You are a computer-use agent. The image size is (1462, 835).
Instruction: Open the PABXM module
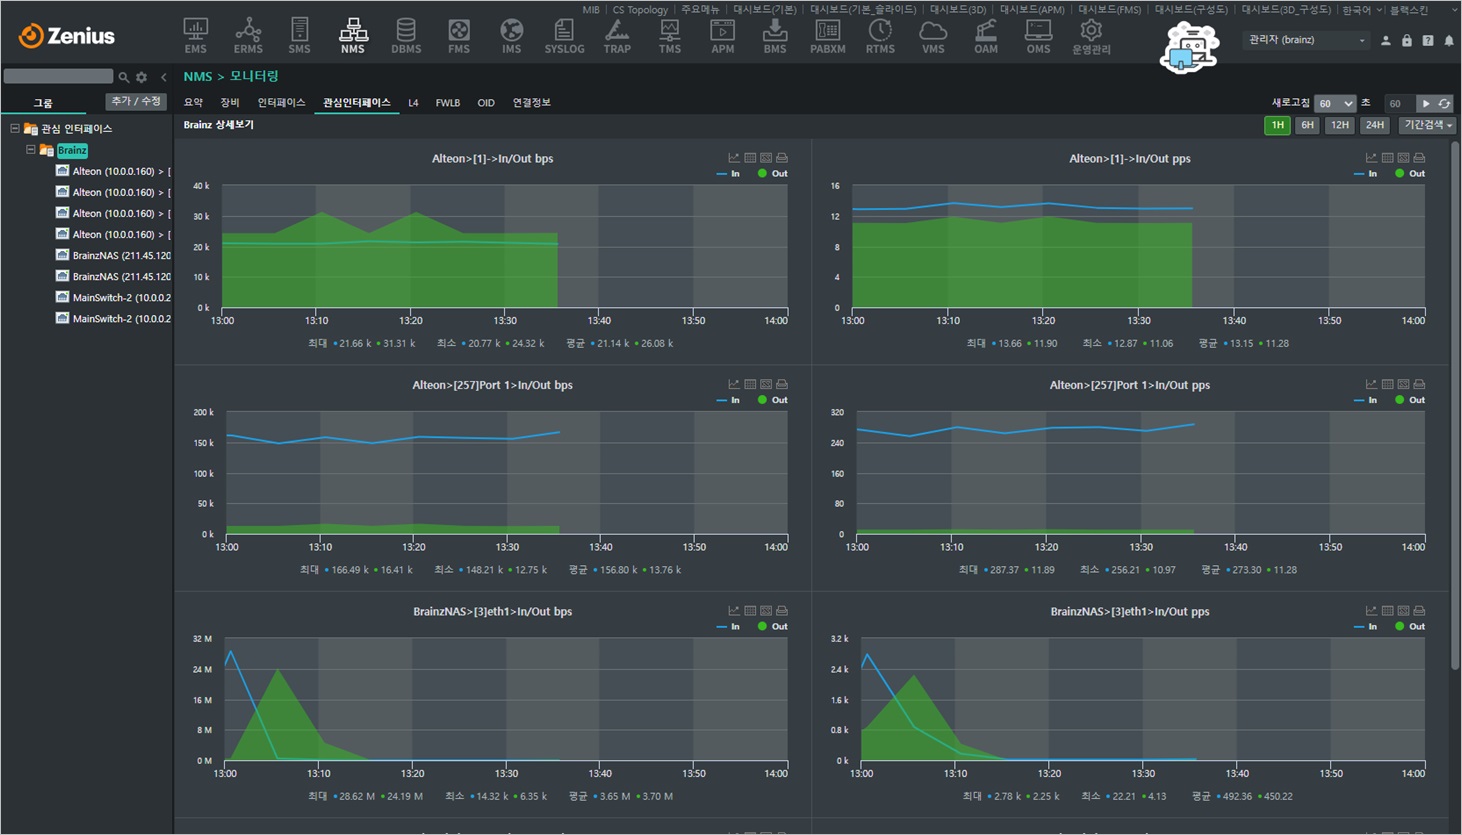pos(828,36)
